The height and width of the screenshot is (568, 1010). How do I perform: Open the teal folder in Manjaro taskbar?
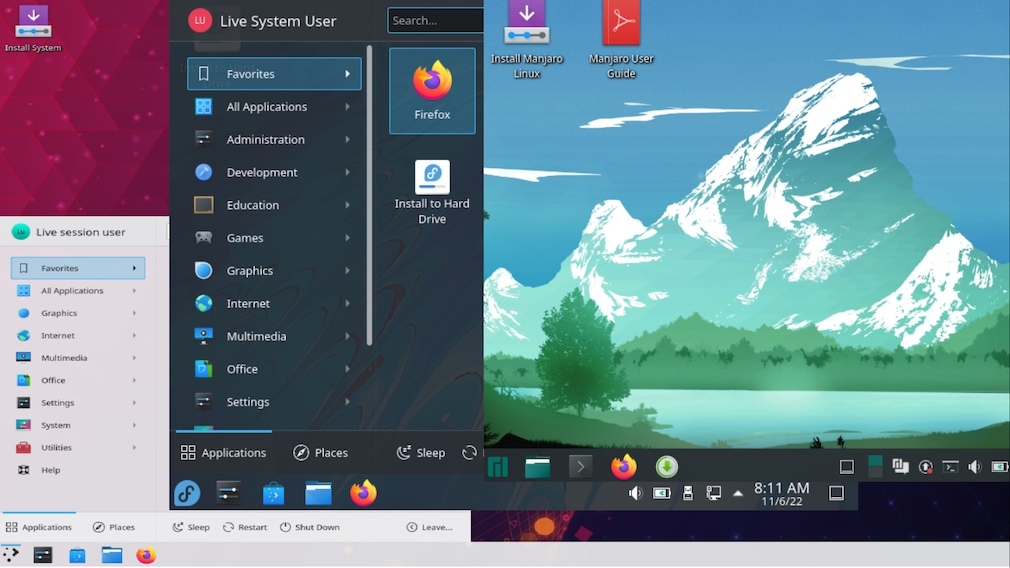pos(537,467)
